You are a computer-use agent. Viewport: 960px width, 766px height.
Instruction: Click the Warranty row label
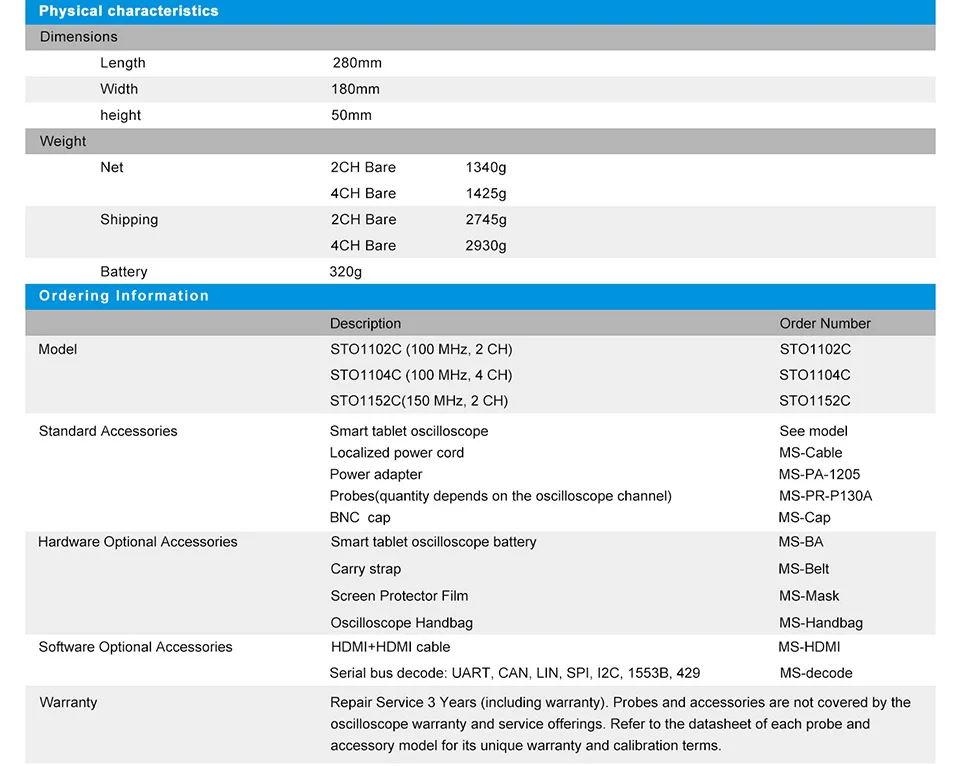[x=68, y=703]
